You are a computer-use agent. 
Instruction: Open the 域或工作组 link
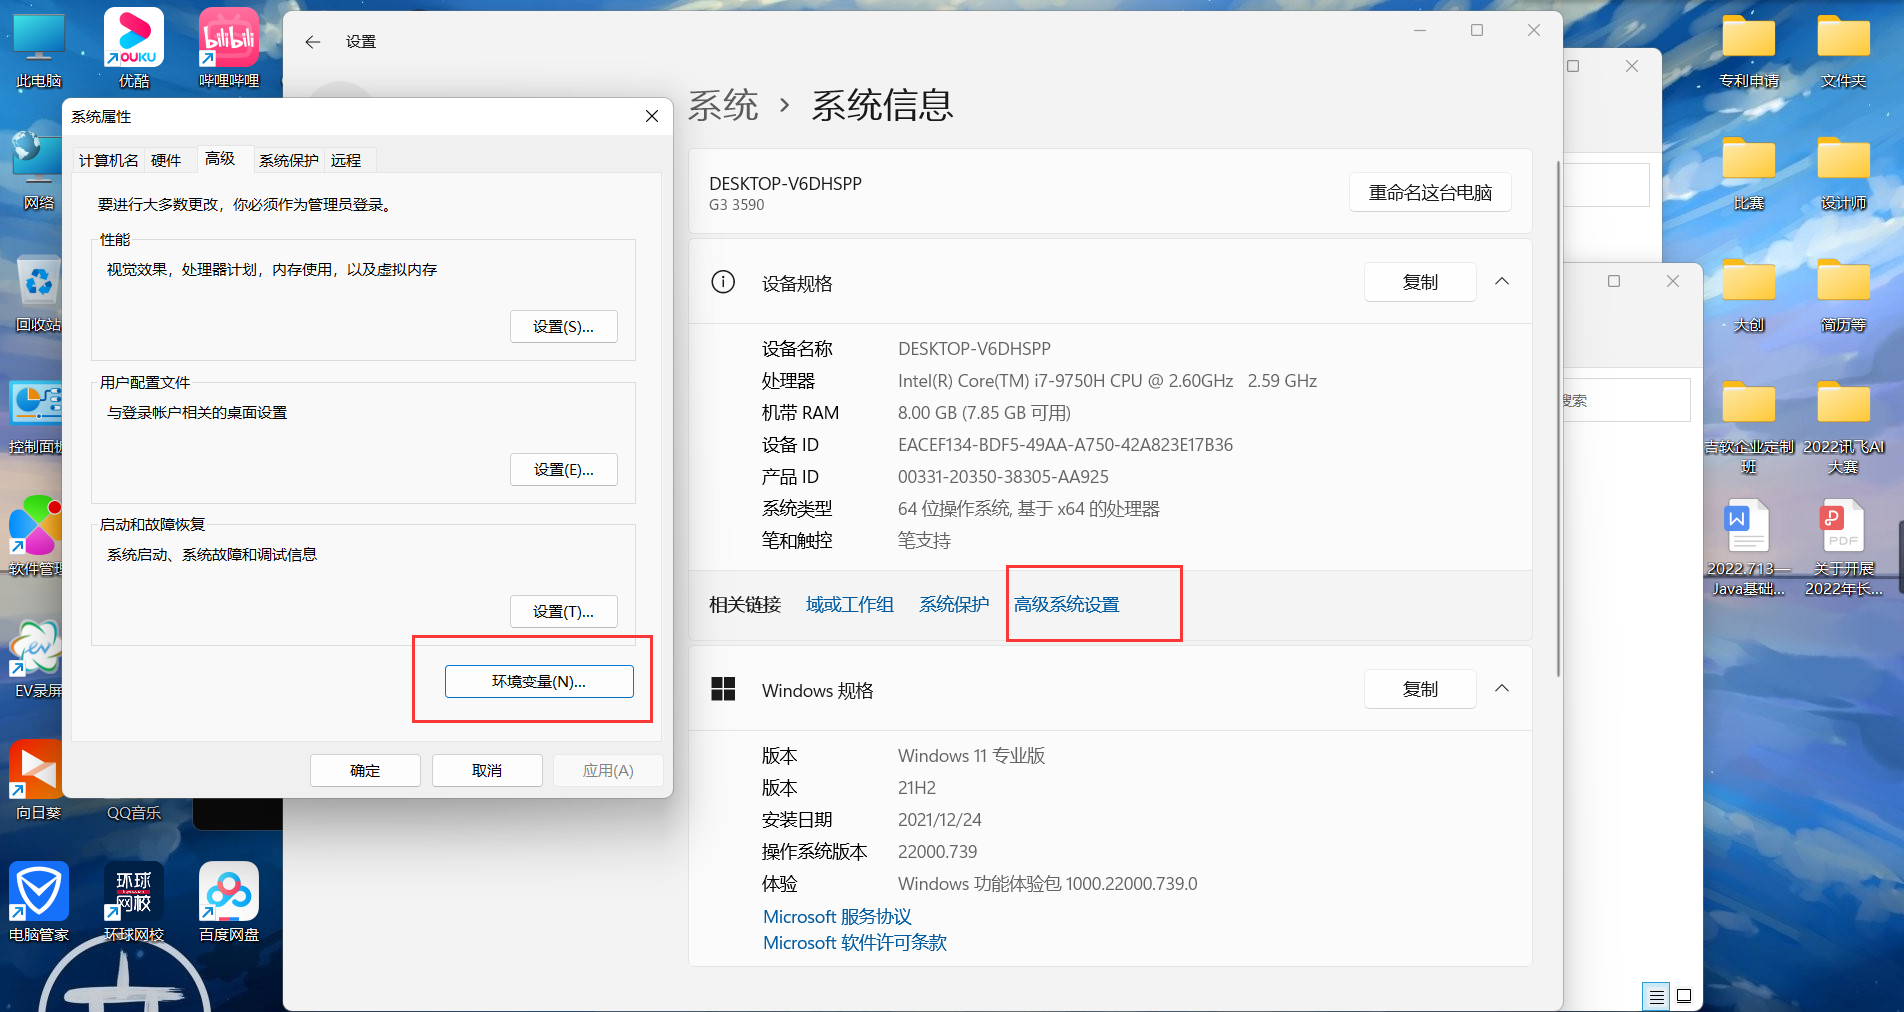[x=850, y=604]
